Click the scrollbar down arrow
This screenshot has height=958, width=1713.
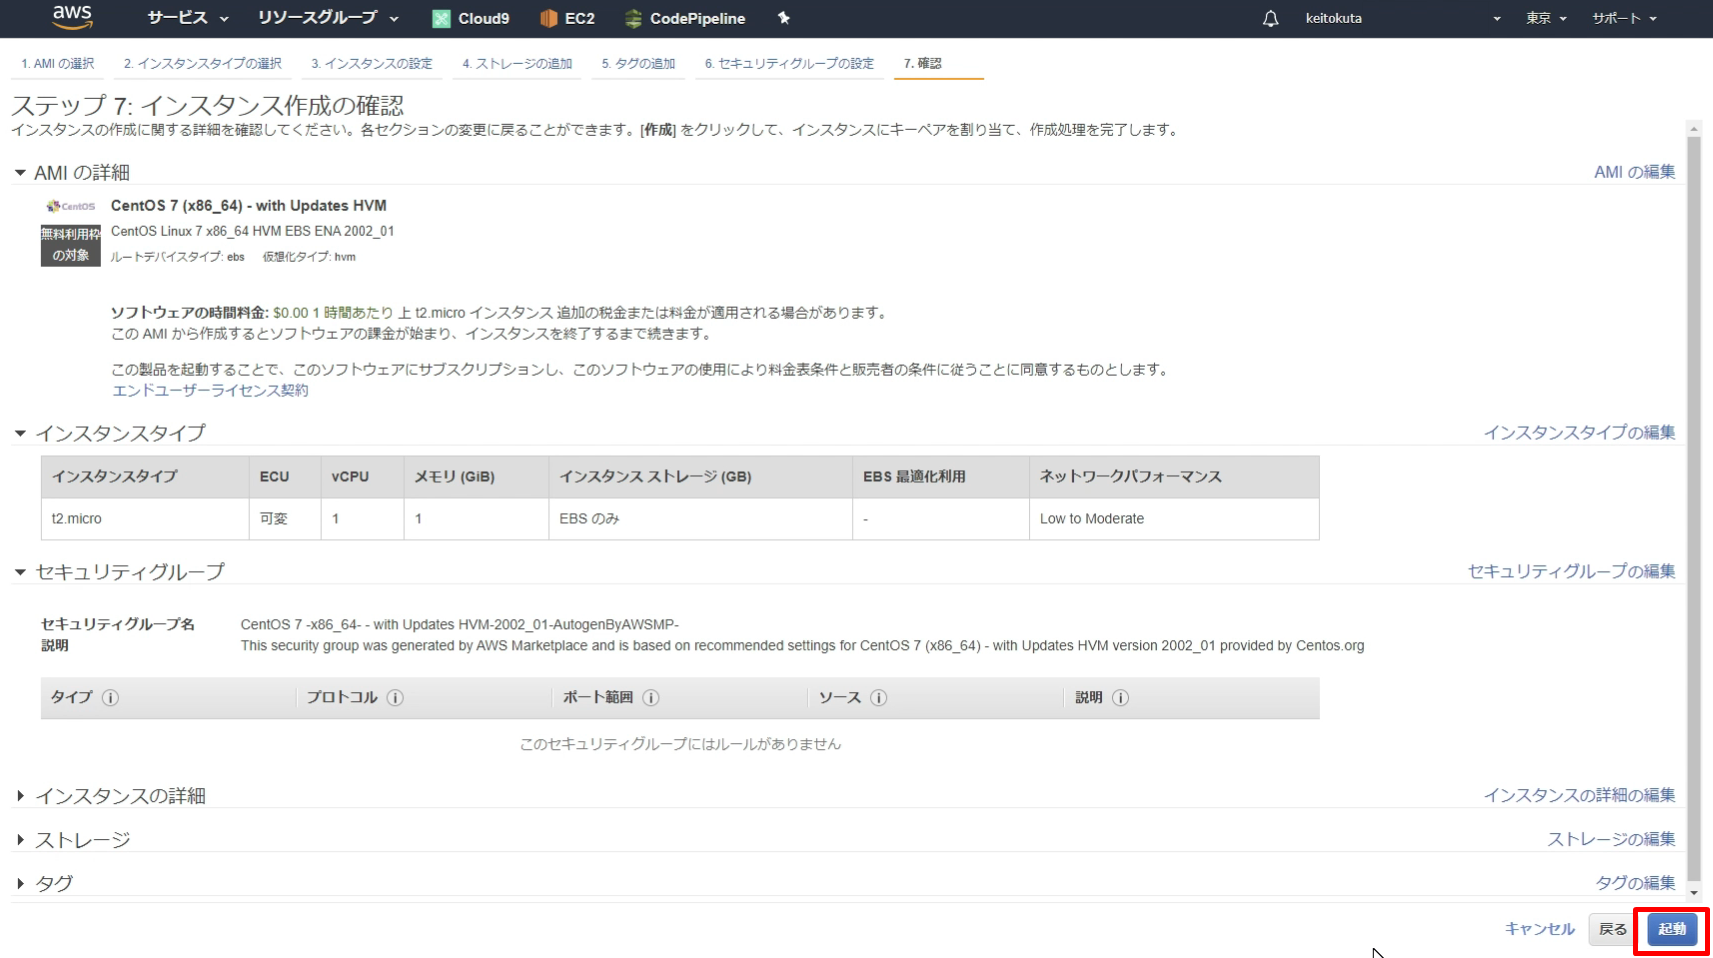pyautogui.click(x=1693, y=892)
